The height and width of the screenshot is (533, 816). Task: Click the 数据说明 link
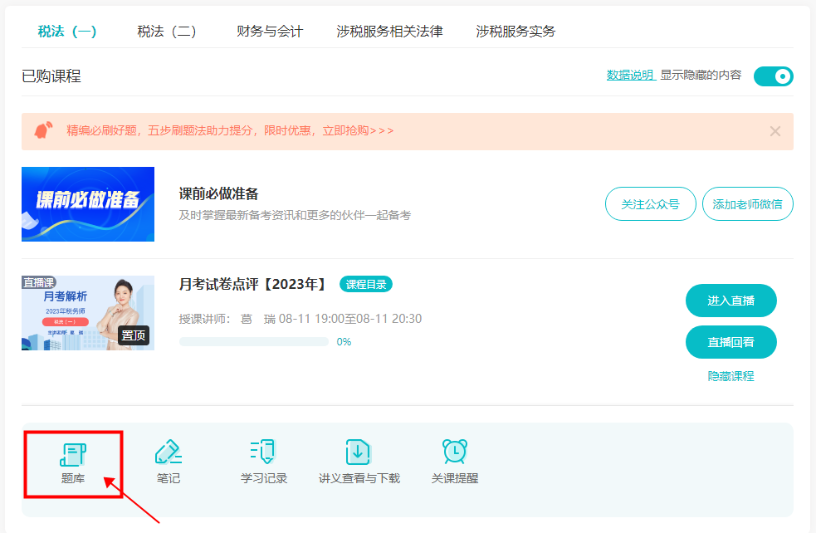point(630,75)
